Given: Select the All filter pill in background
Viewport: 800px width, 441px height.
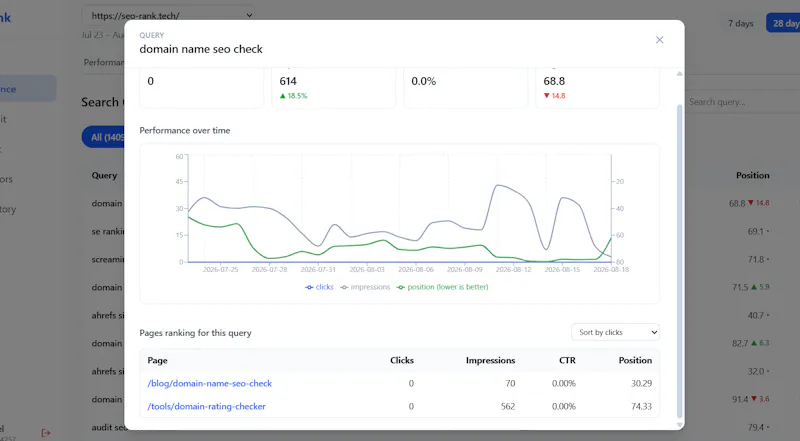Looking at the screenshot, I should [x=103, y=137].
